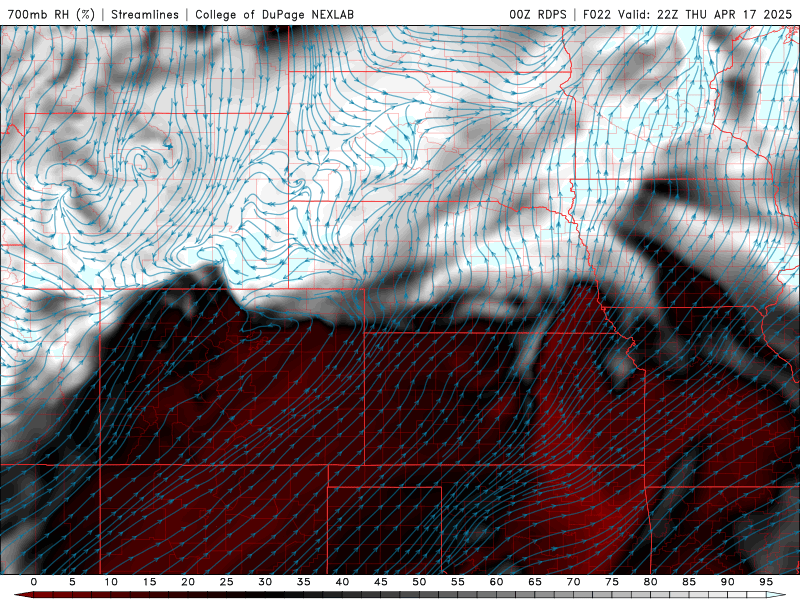This screenshot has width=800, height=600.
Task: Click the '40' value on color scale
Action: click(342, 582)
